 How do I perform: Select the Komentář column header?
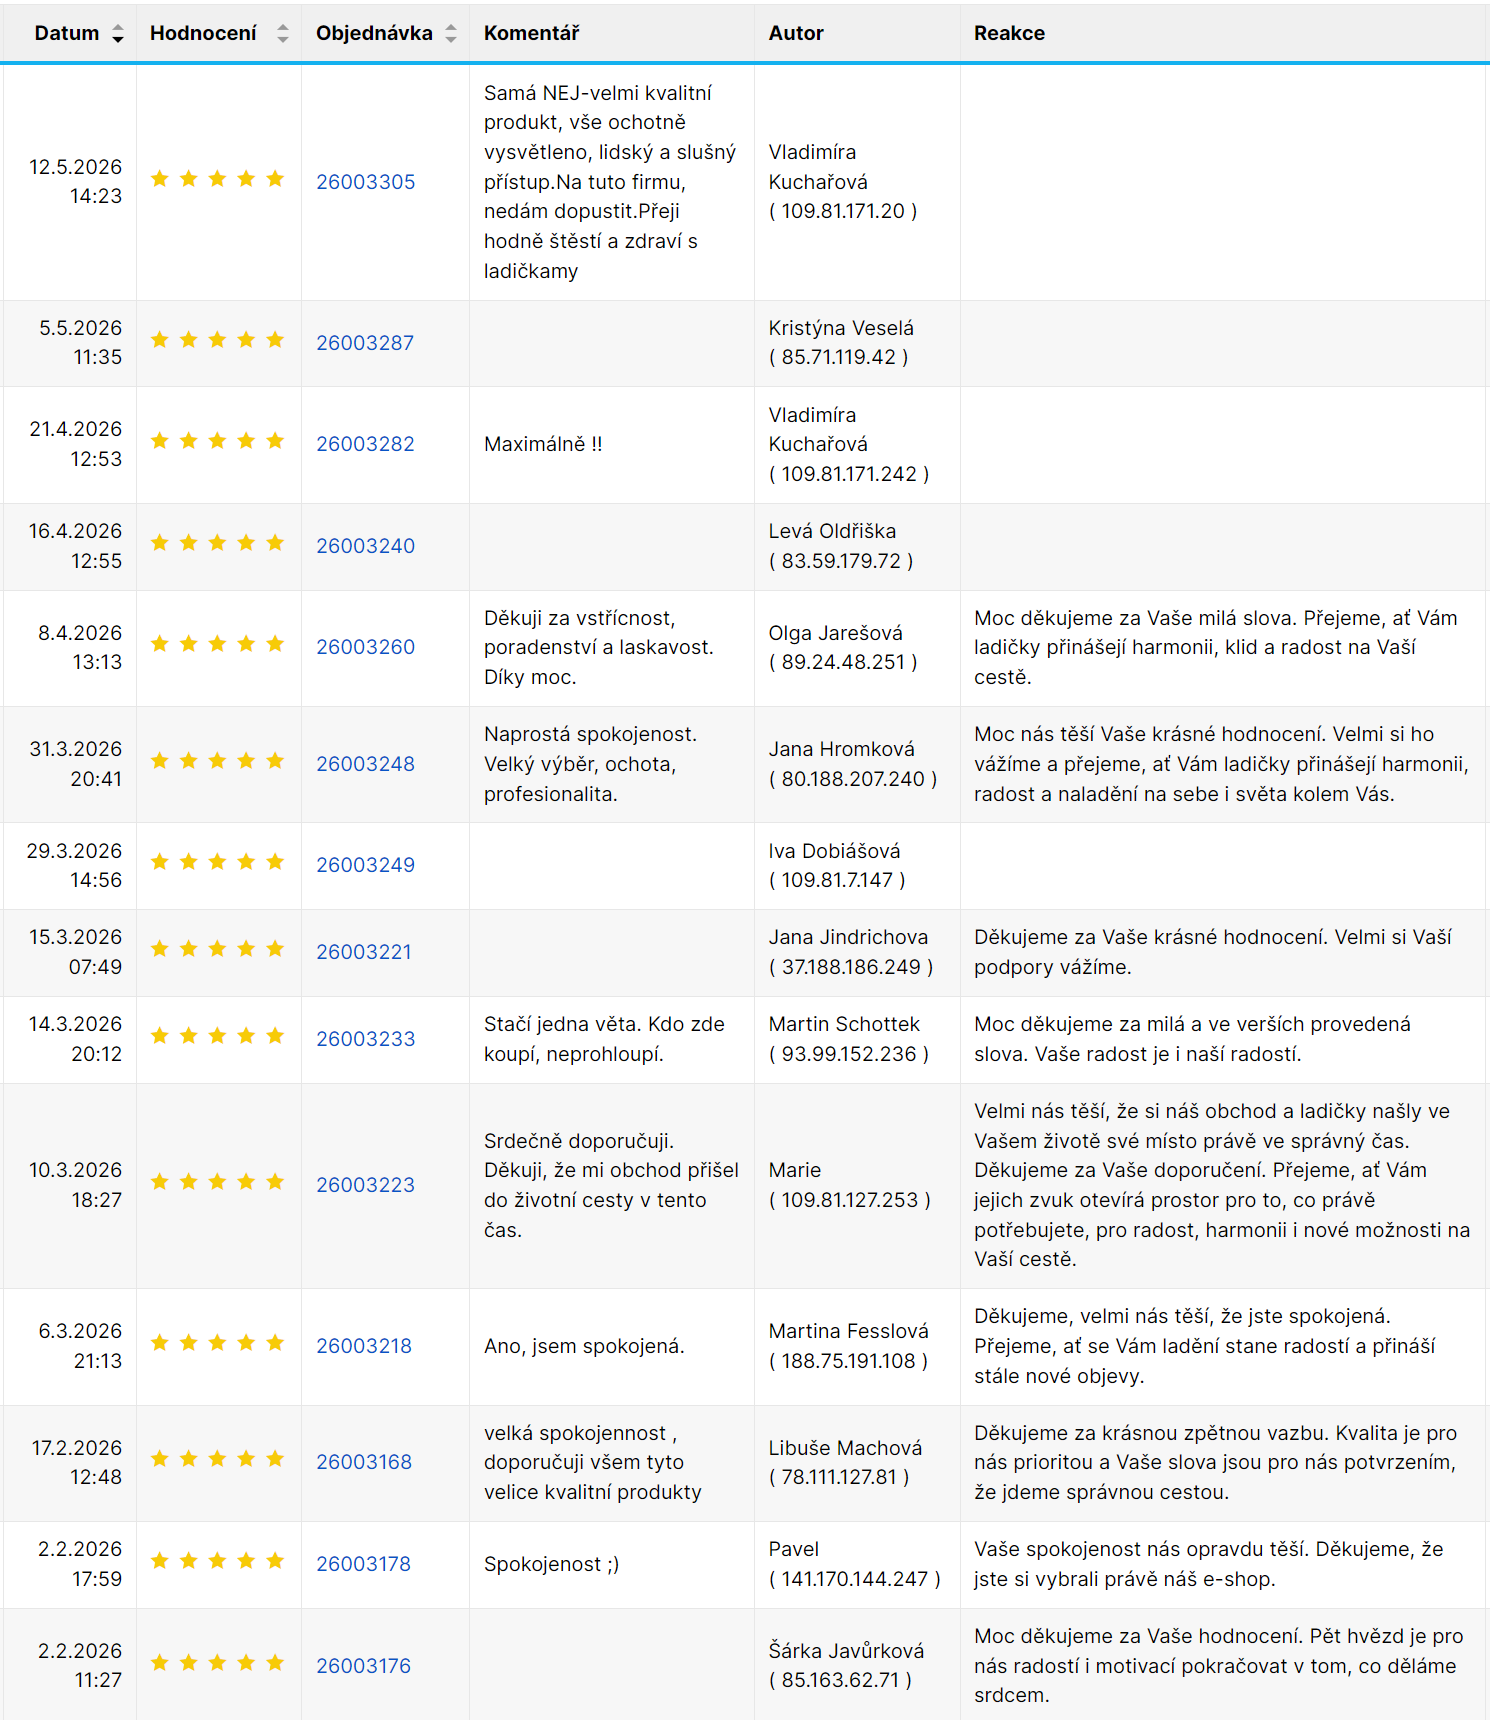click(532, 33)
